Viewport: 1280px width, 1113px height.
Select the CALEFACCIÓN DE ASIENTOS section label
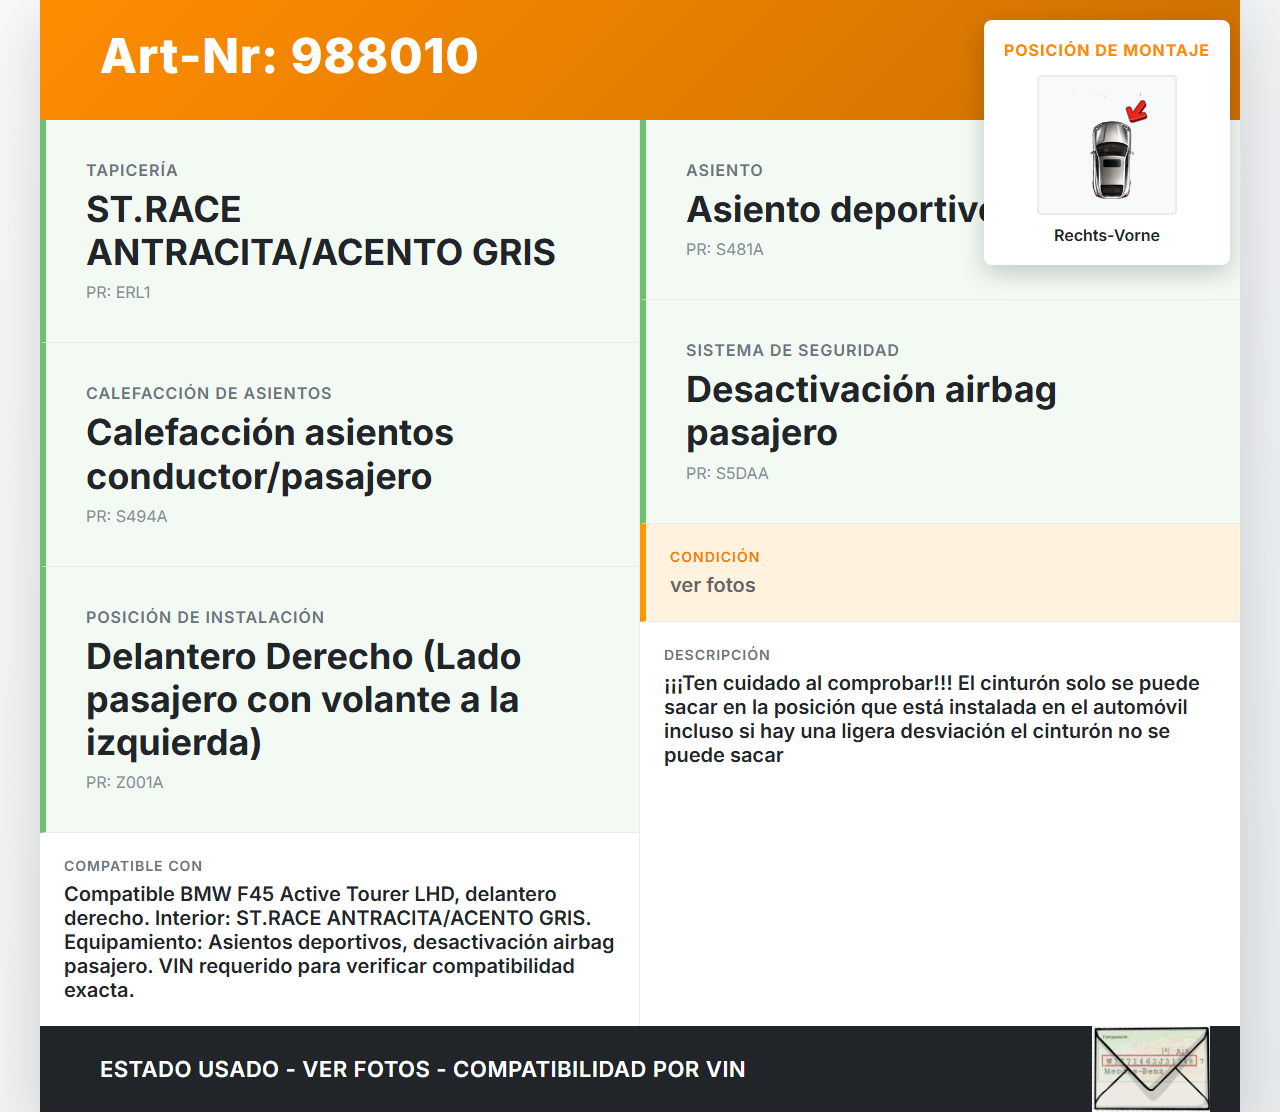pyautogui.click(x=208, y=393)
